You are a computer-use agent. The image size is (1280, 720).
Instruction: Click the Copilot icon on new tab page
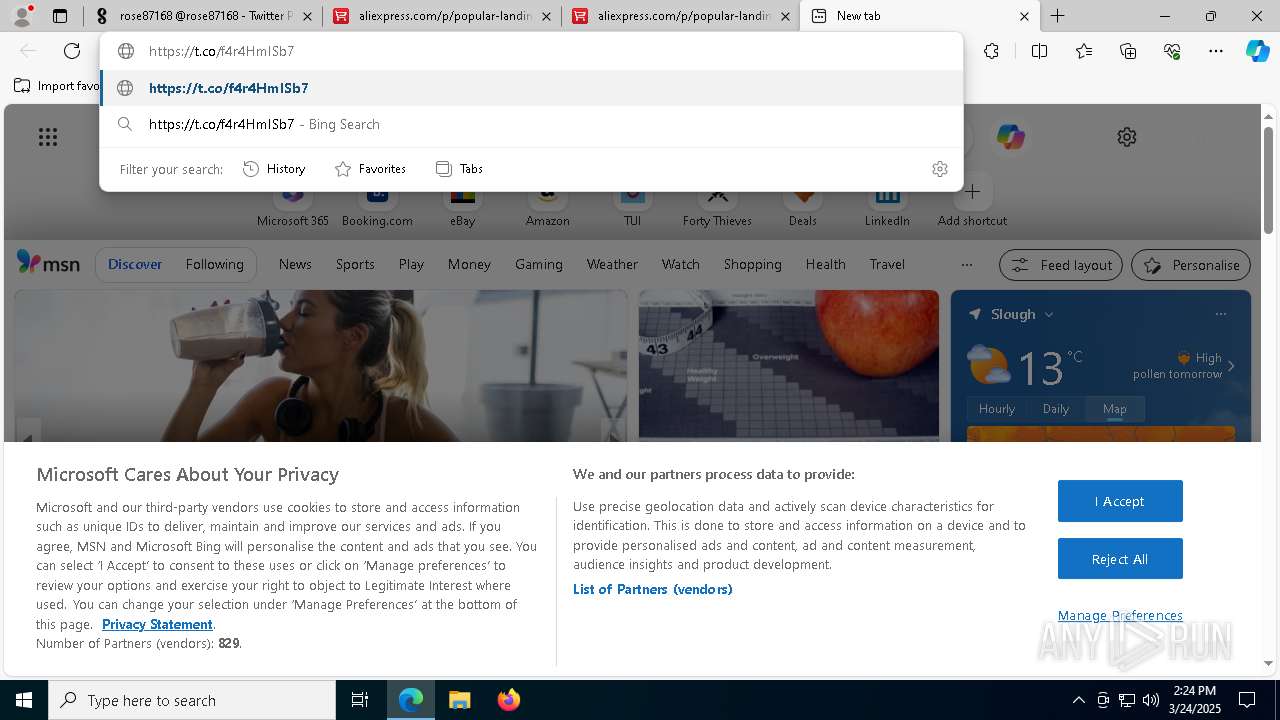pyautogui.click(x=1010, y=137)
